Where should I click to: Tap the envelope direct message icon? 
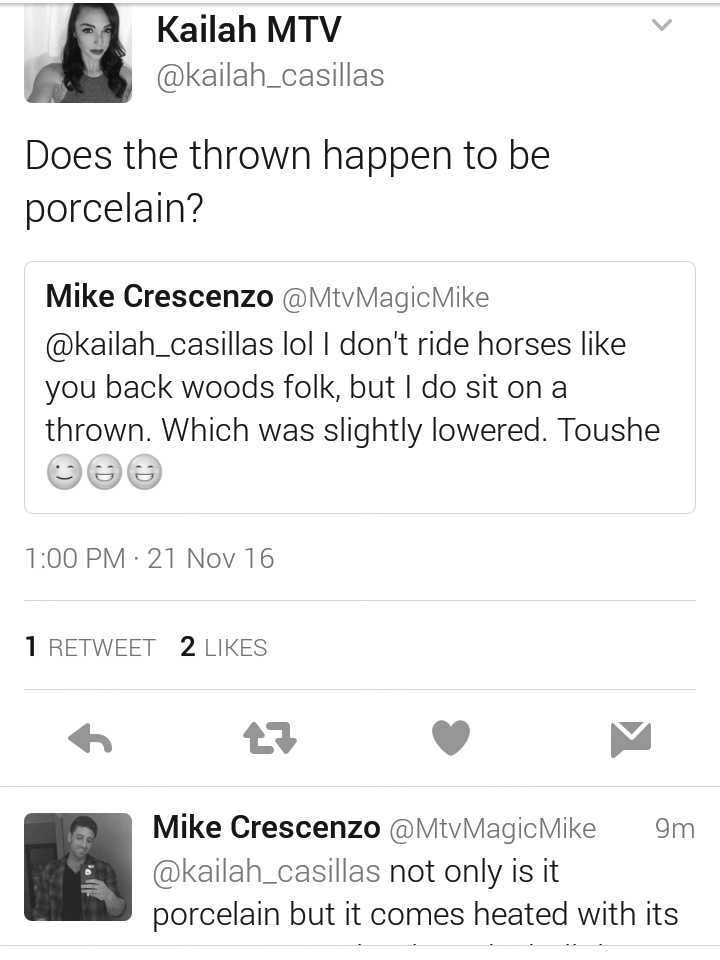click(631, 739)
